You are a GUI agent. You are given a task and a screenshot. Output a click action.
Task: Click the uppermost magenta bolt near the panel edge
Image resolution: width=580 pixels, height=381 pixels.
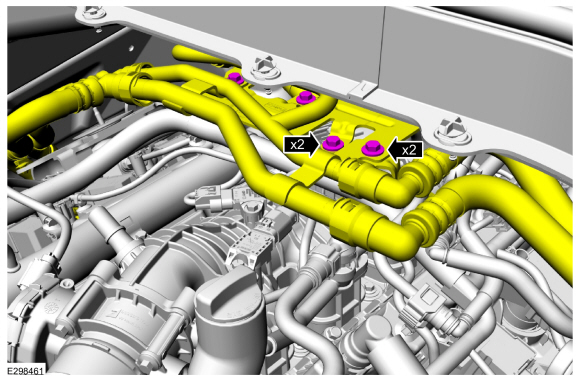pyautogui.click(x=235, y=78)
